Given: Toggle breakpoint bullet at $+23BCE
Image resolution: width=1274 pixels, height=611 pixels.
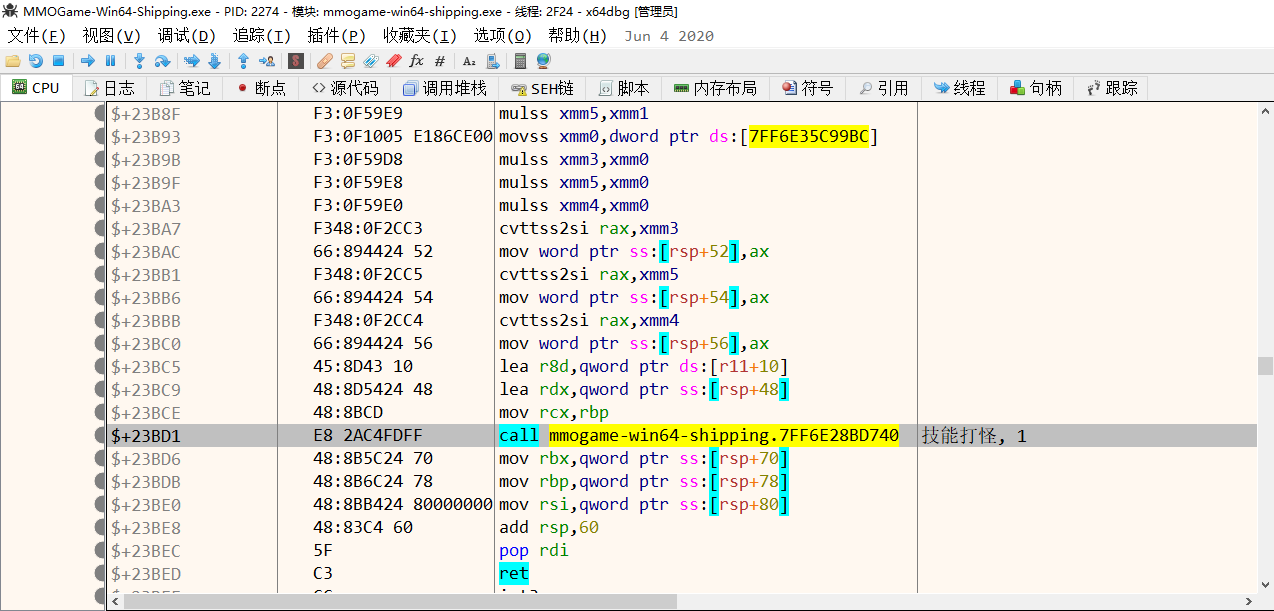Looking at the screenshot, I should [100, 412].
